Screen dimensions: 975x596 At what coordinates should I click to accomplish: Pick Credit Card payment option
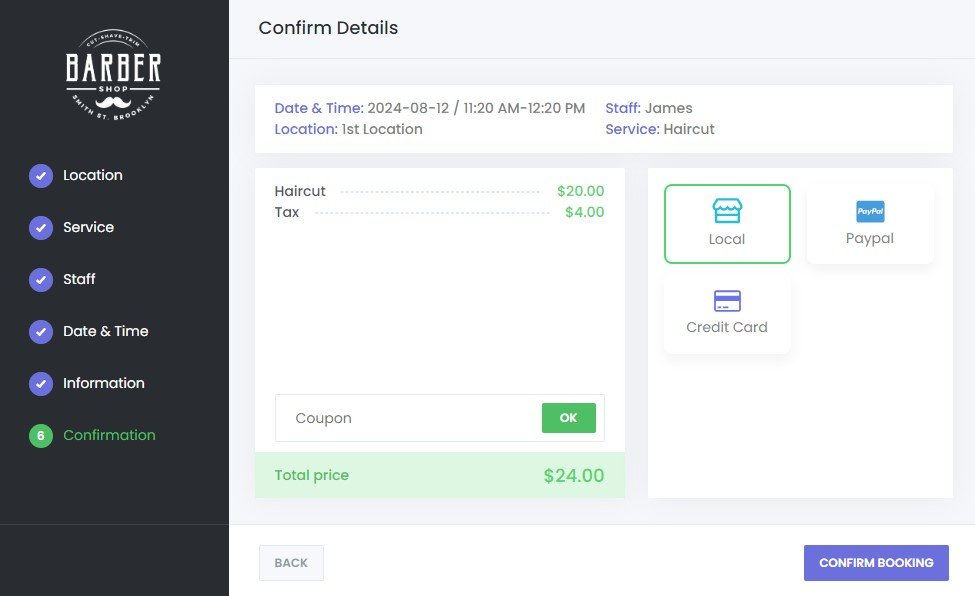tap(727, 314)
